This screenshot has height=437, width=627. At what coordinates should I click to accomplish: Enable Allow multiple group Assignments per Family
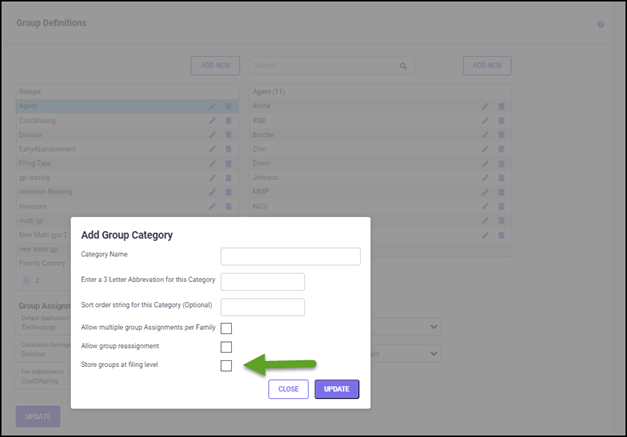point(226,328)
